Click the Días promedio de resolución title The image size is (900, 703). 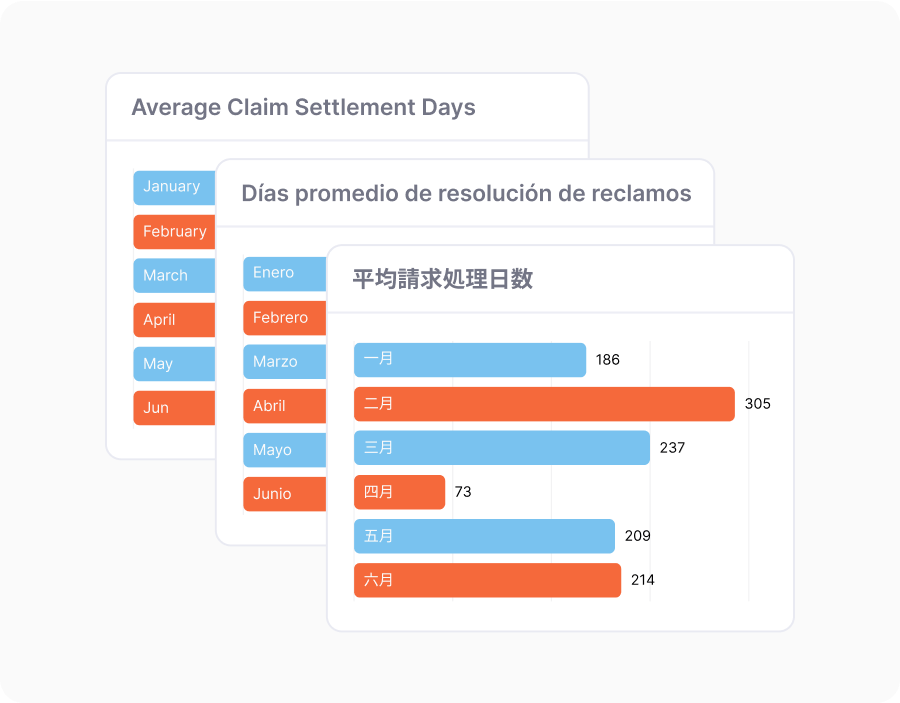pos(466,193)
